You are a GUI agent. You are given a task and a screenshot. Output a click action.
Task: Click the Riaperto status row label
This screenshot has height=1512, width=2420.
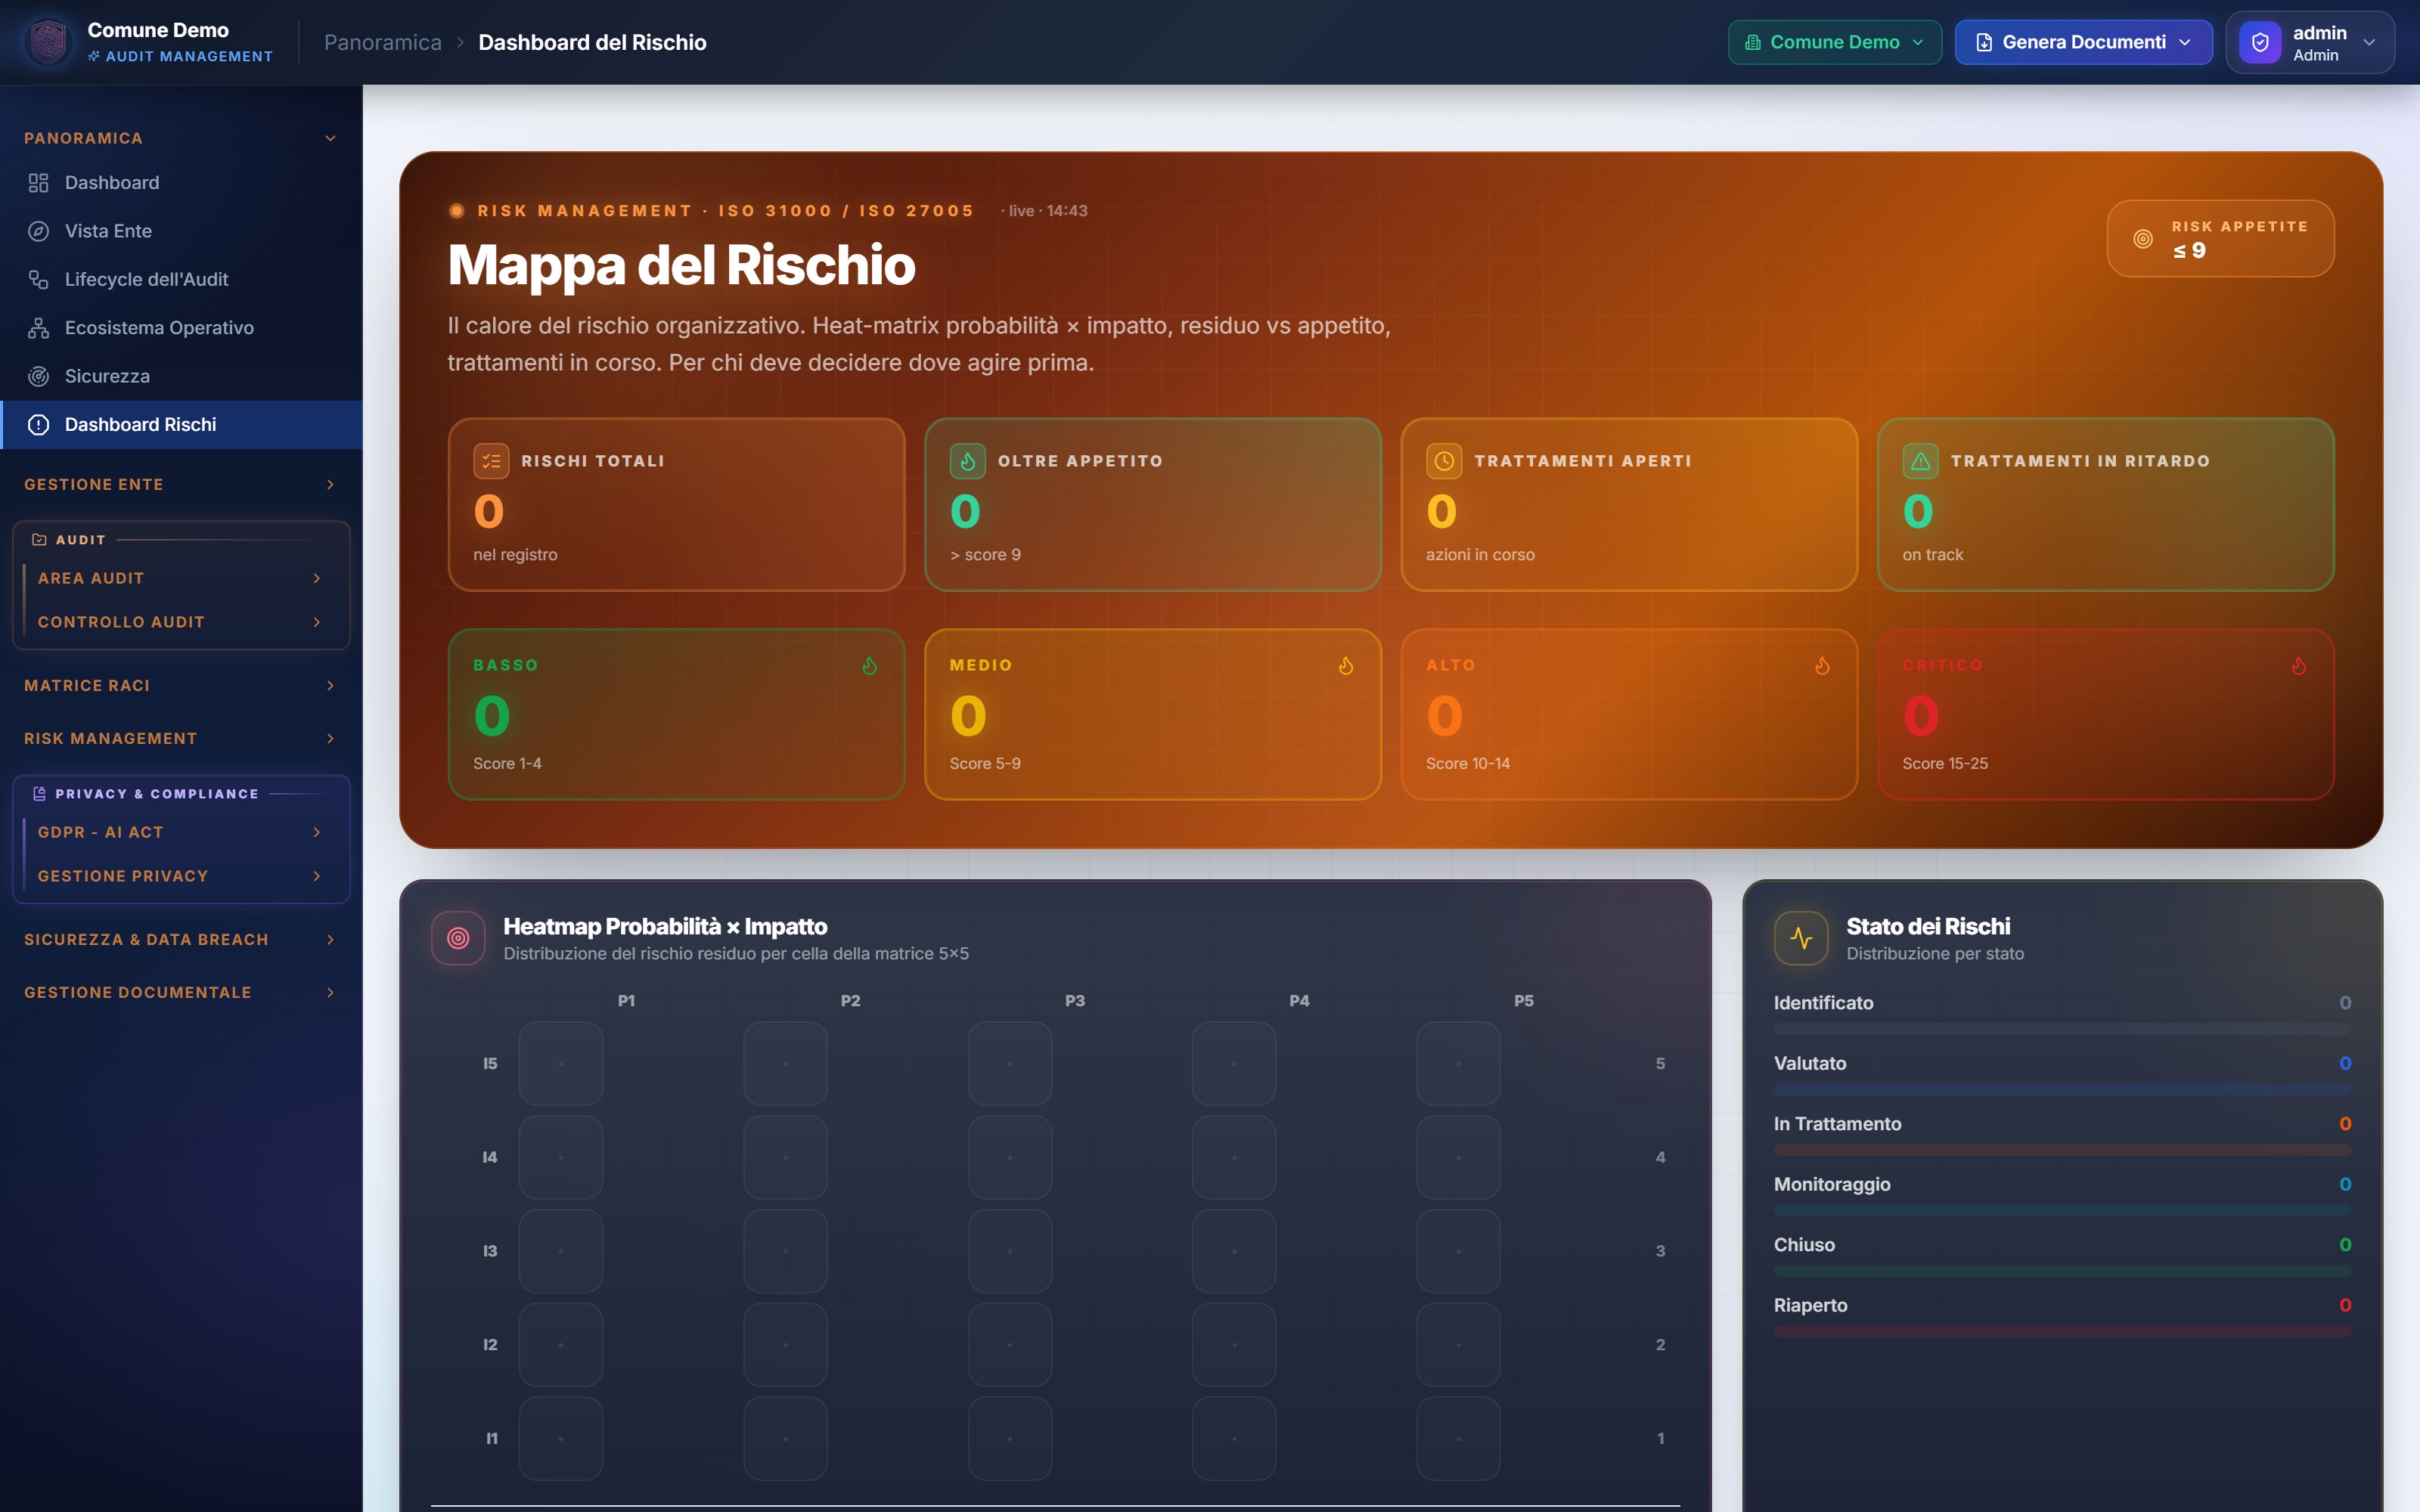(1810, 1305)
